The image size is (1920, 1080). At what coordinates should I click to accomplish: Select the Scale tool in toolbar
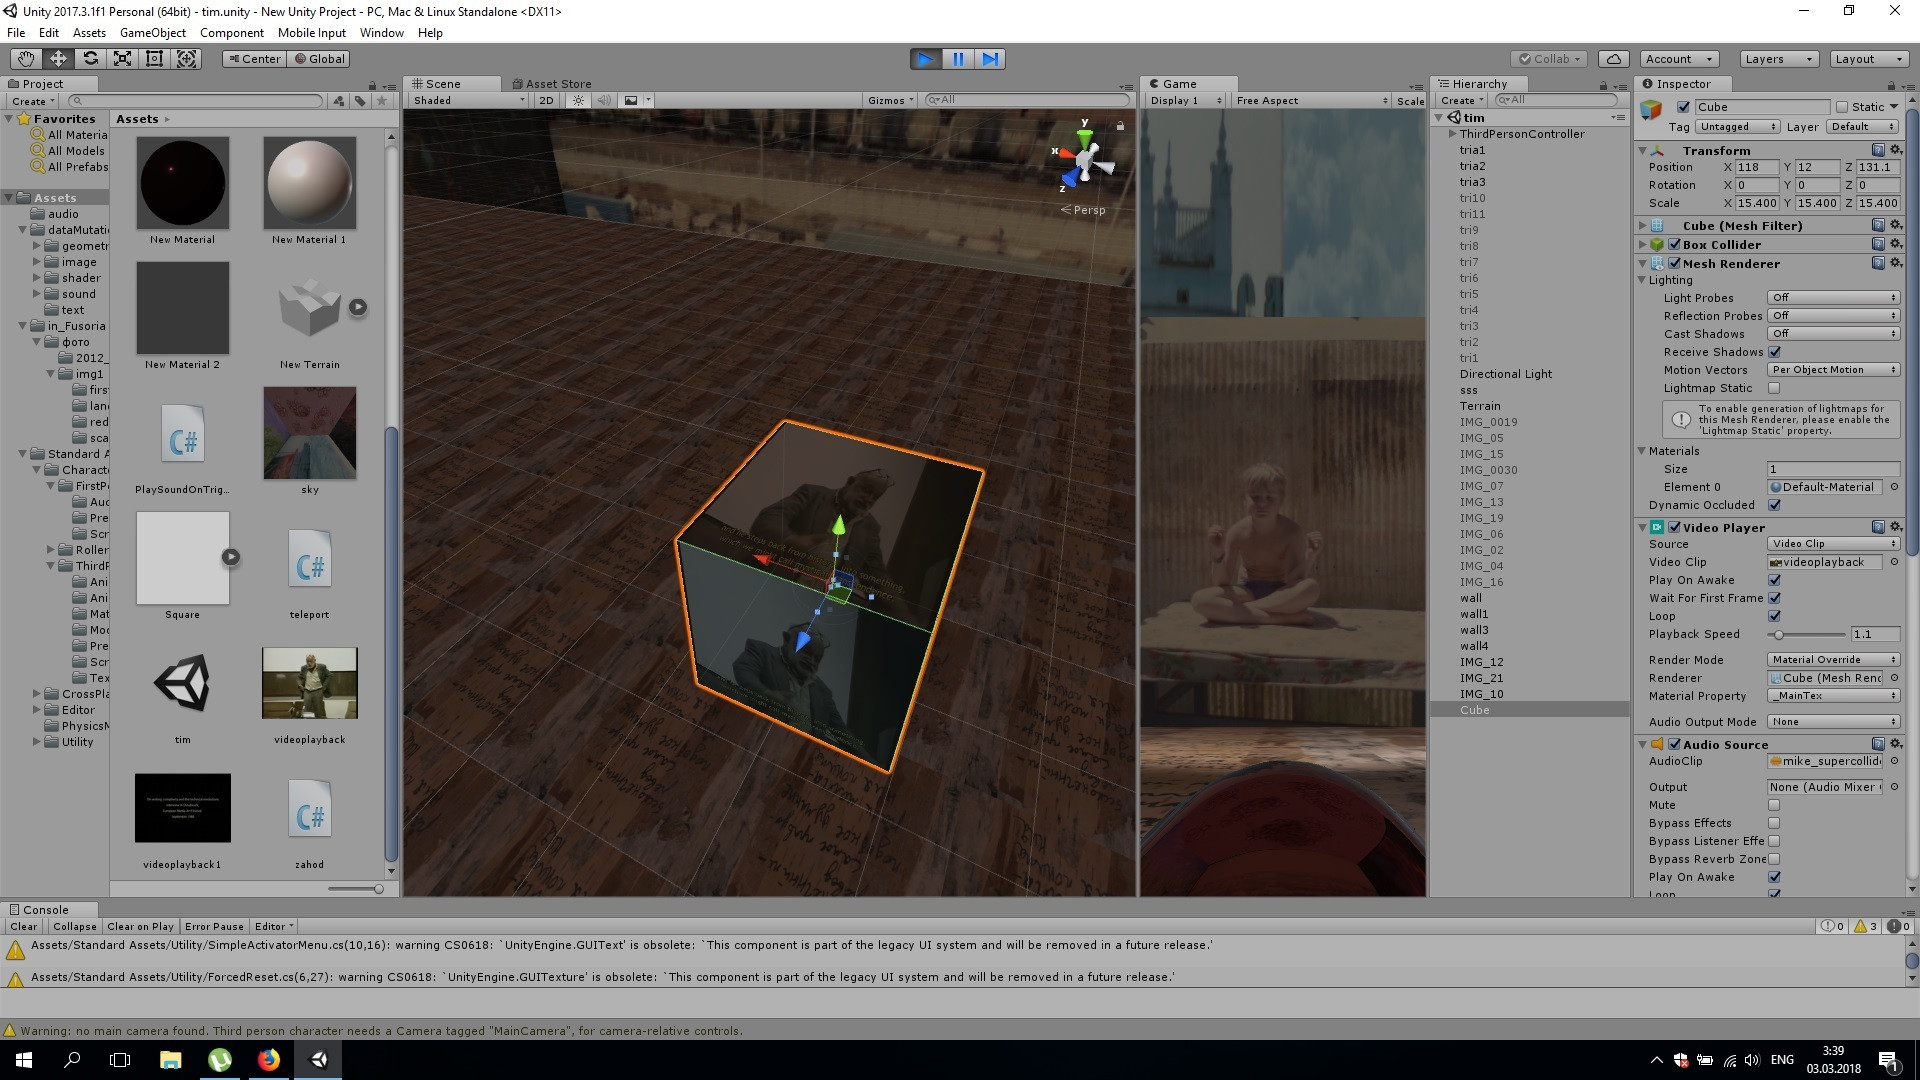click(x=122, y=59)
